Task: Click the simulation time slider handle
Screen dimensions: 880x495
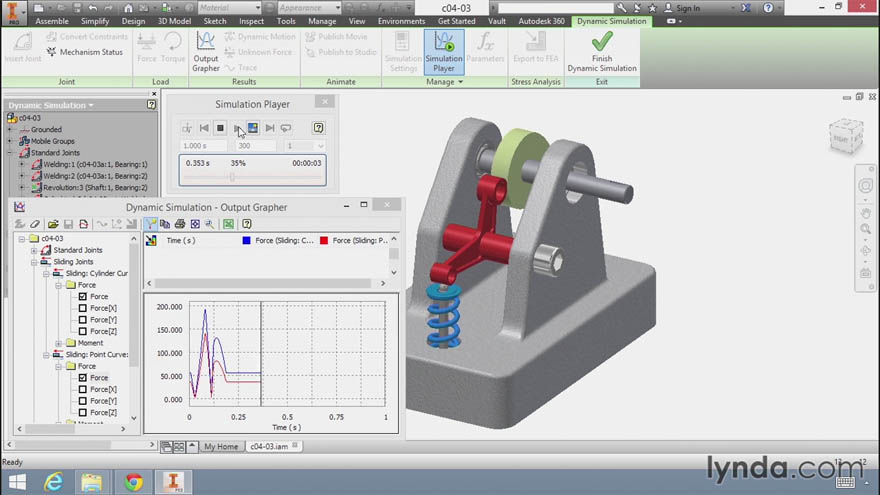Action: click(232, 177)
